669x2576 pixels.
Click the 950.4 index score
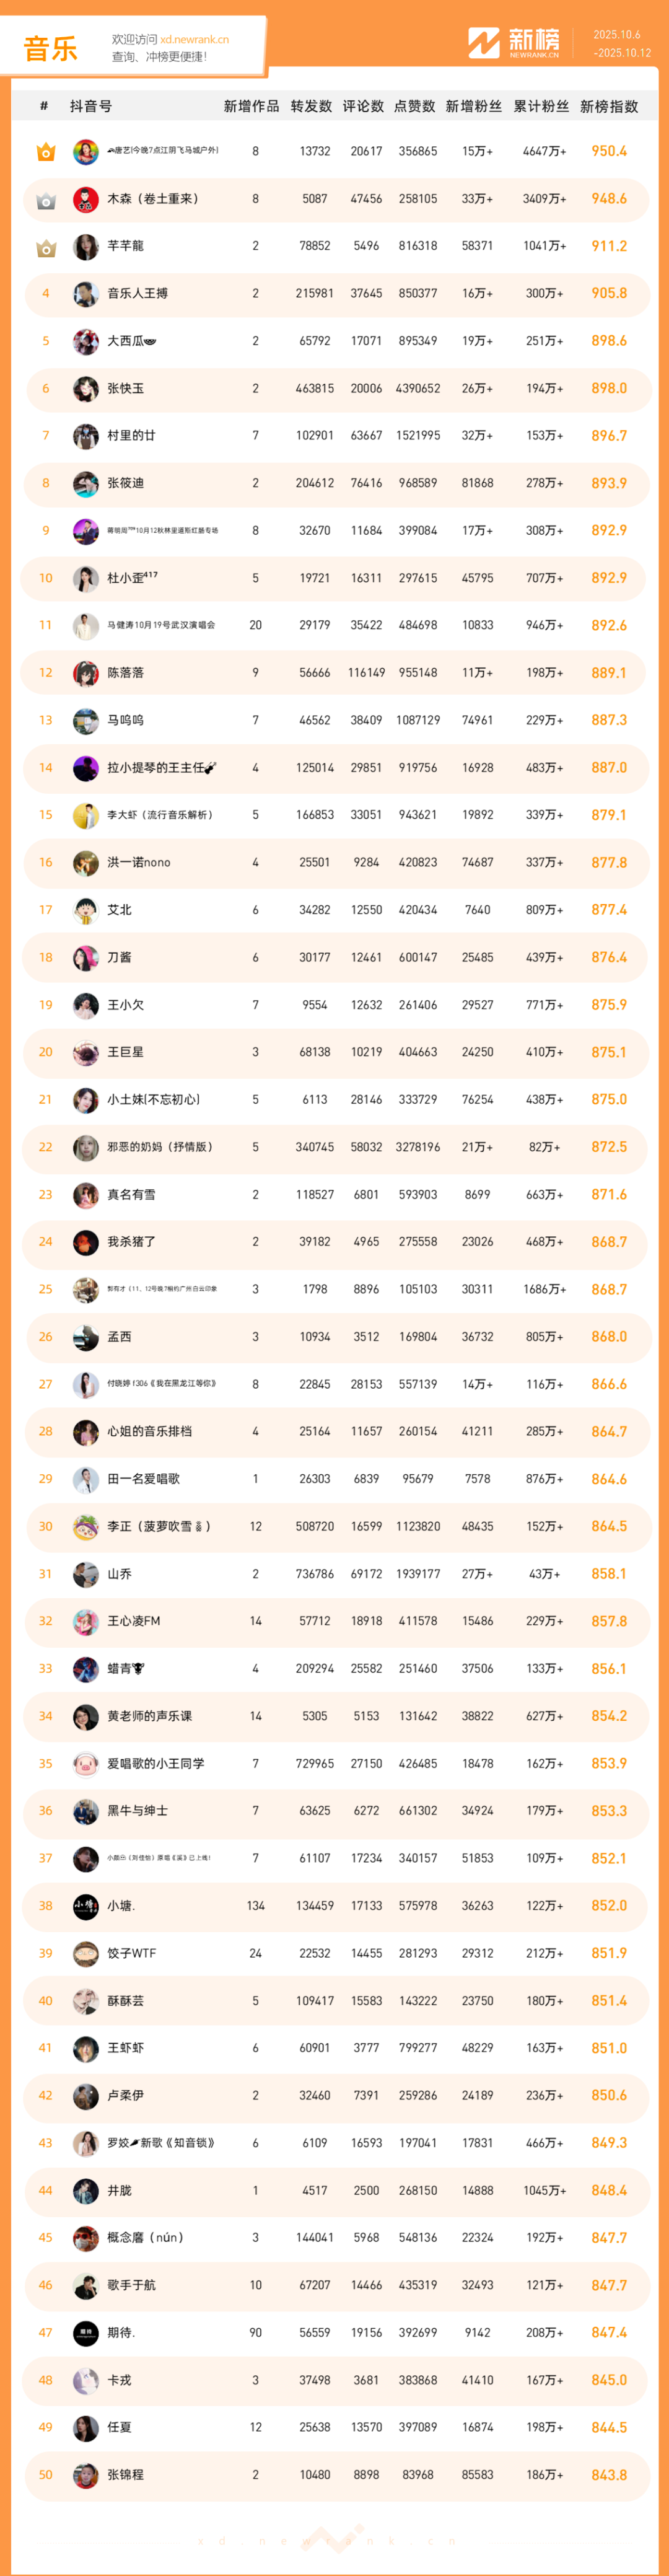[x=608, y=151]
